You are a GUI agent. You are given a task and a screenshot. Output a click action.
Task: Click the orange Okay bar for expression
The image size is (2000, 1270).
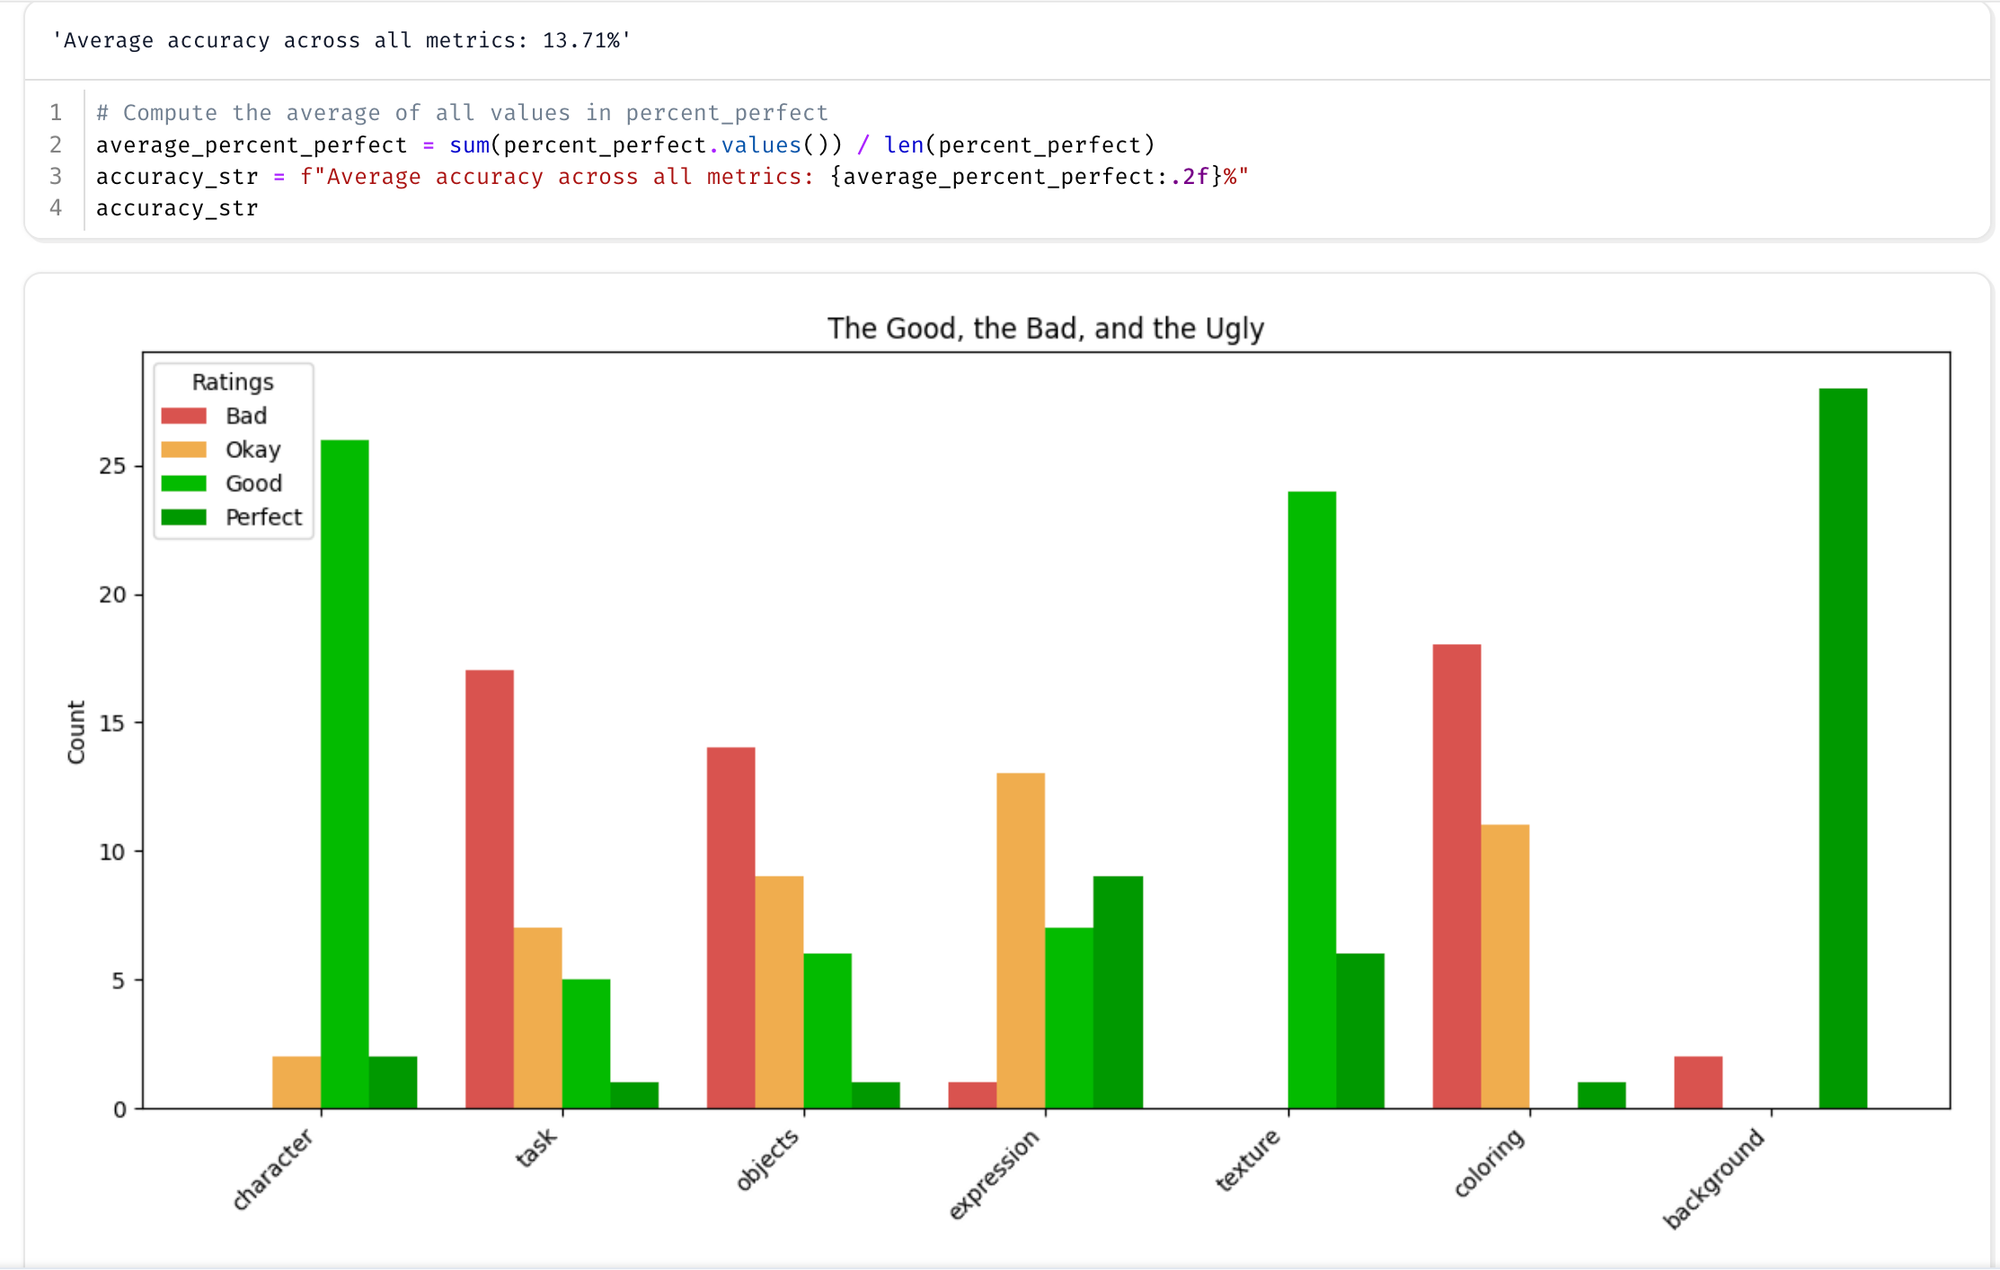tap(1020, 940)
